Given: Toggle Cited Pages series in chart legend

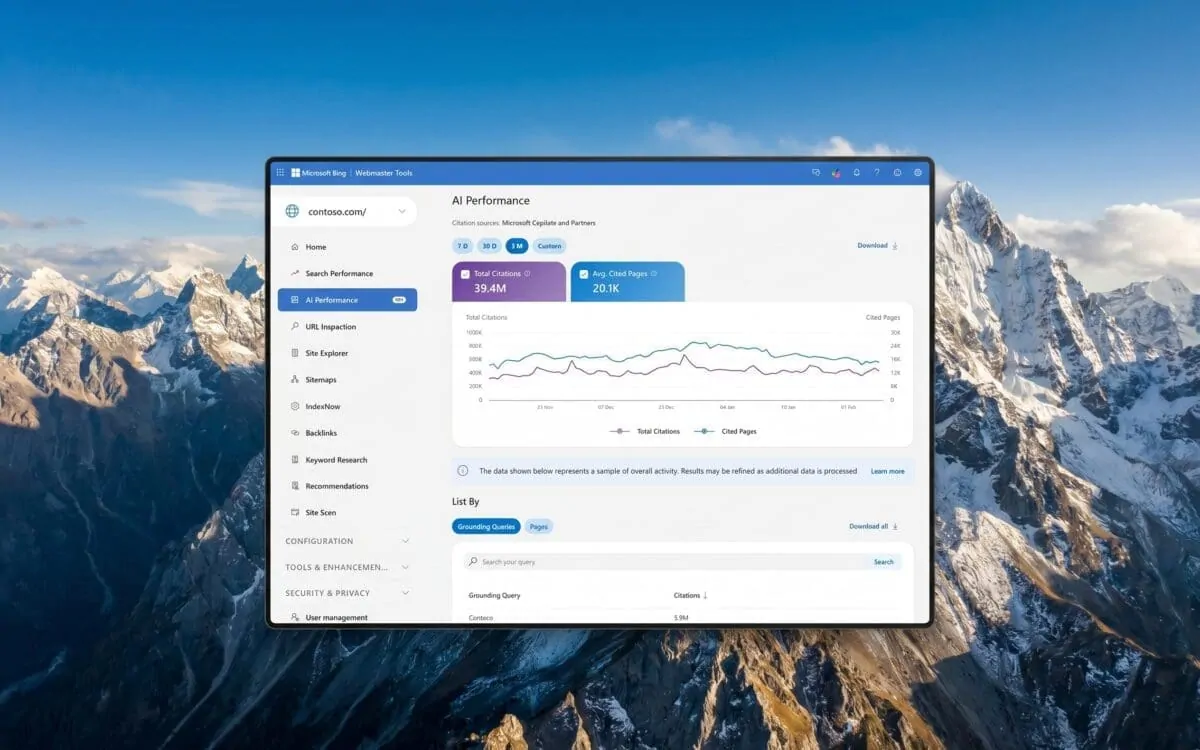Looking at the screenshot, I should [725, 431].
